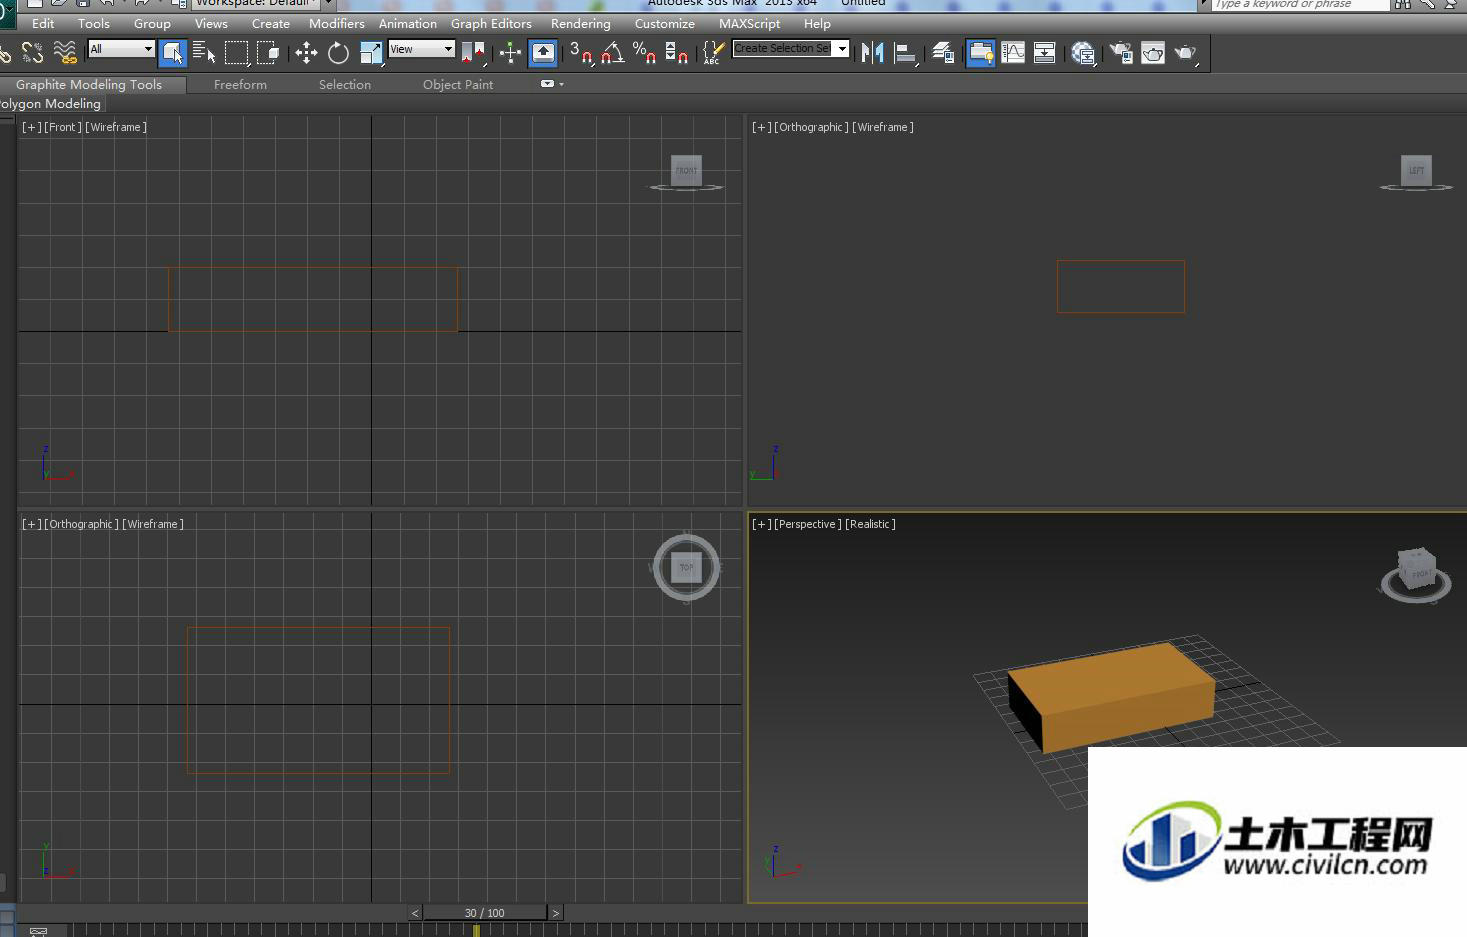Open [Wireframe] shading menu in Front viewport
The image size is (1467, 937).
pos(116,127)
